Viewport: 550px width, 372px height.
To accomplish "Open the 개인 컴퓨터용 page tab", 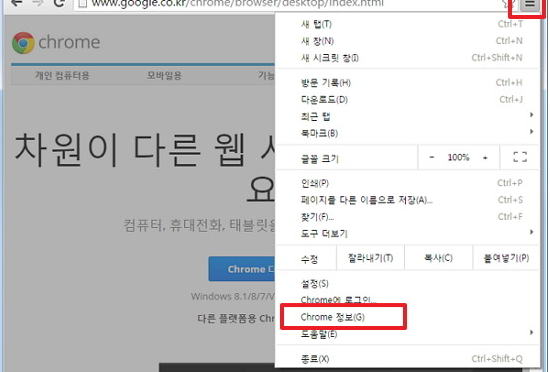I will [62, 75].
